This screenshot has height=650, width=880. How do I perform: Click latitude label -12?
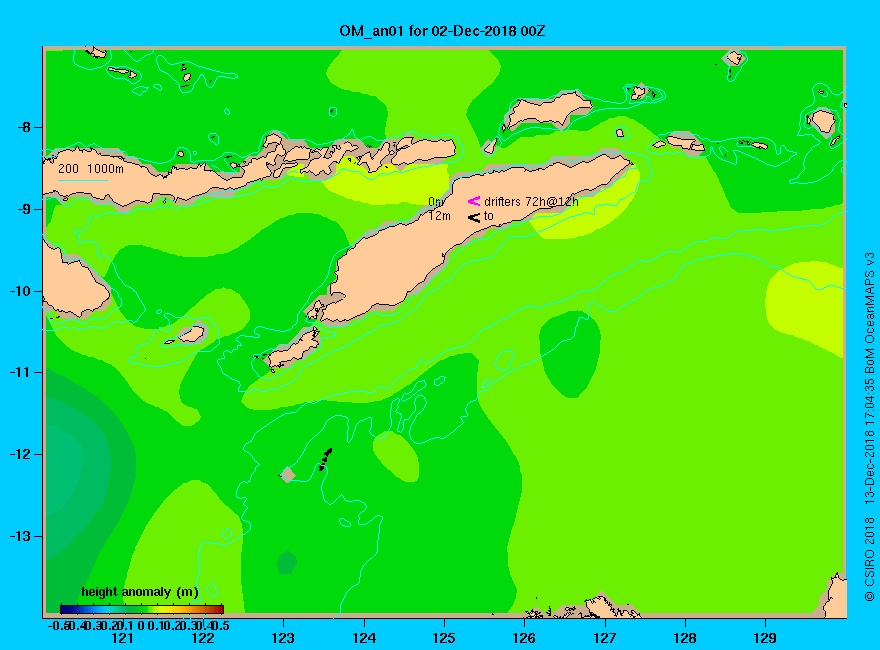coord(20,454)
